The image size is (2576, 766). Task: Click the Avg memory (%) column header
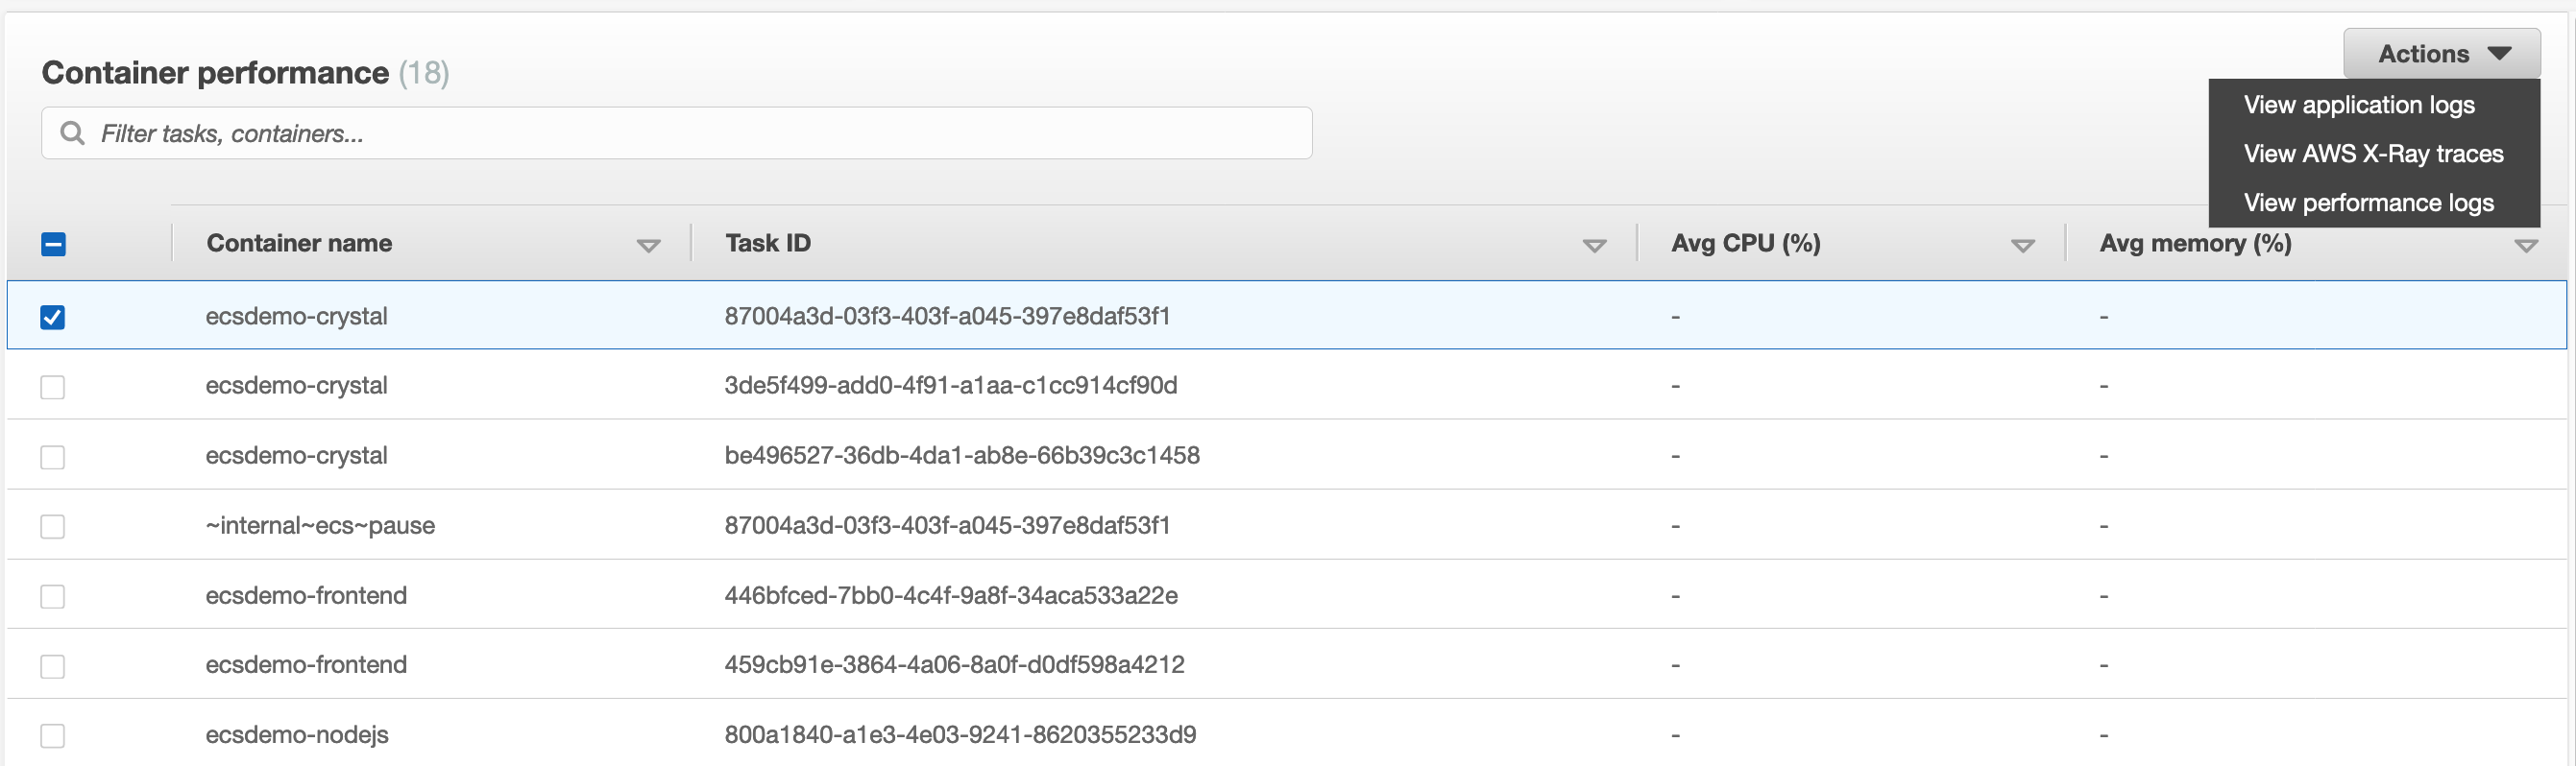pos(2195,243)
